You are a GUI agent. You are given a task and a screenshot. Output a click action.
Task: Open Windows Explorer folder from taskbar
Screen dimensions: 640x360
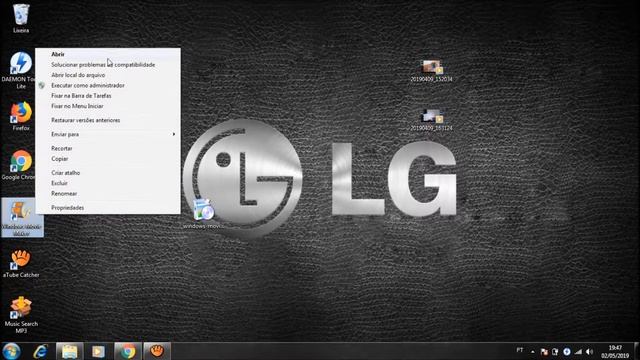(x=69, y=351)
